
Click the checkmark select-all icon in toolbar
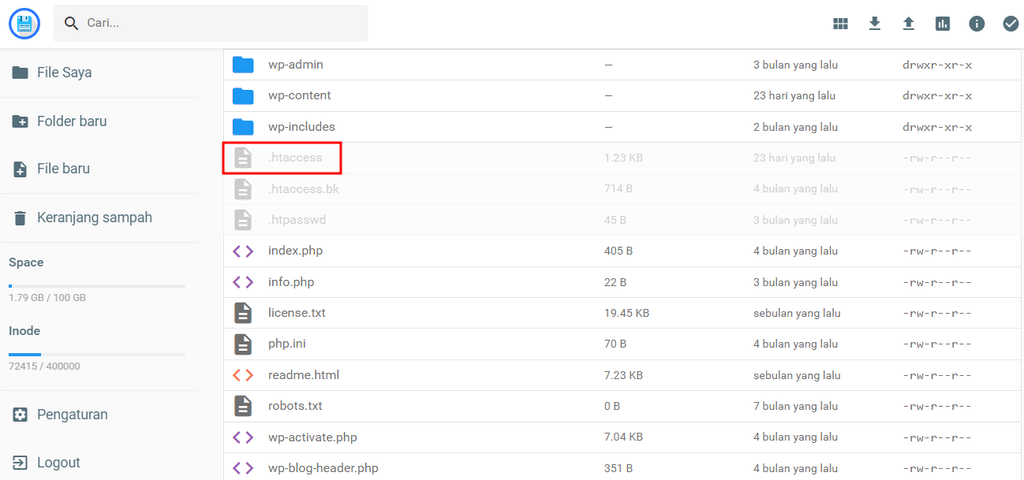click(x=1010, y=24)
